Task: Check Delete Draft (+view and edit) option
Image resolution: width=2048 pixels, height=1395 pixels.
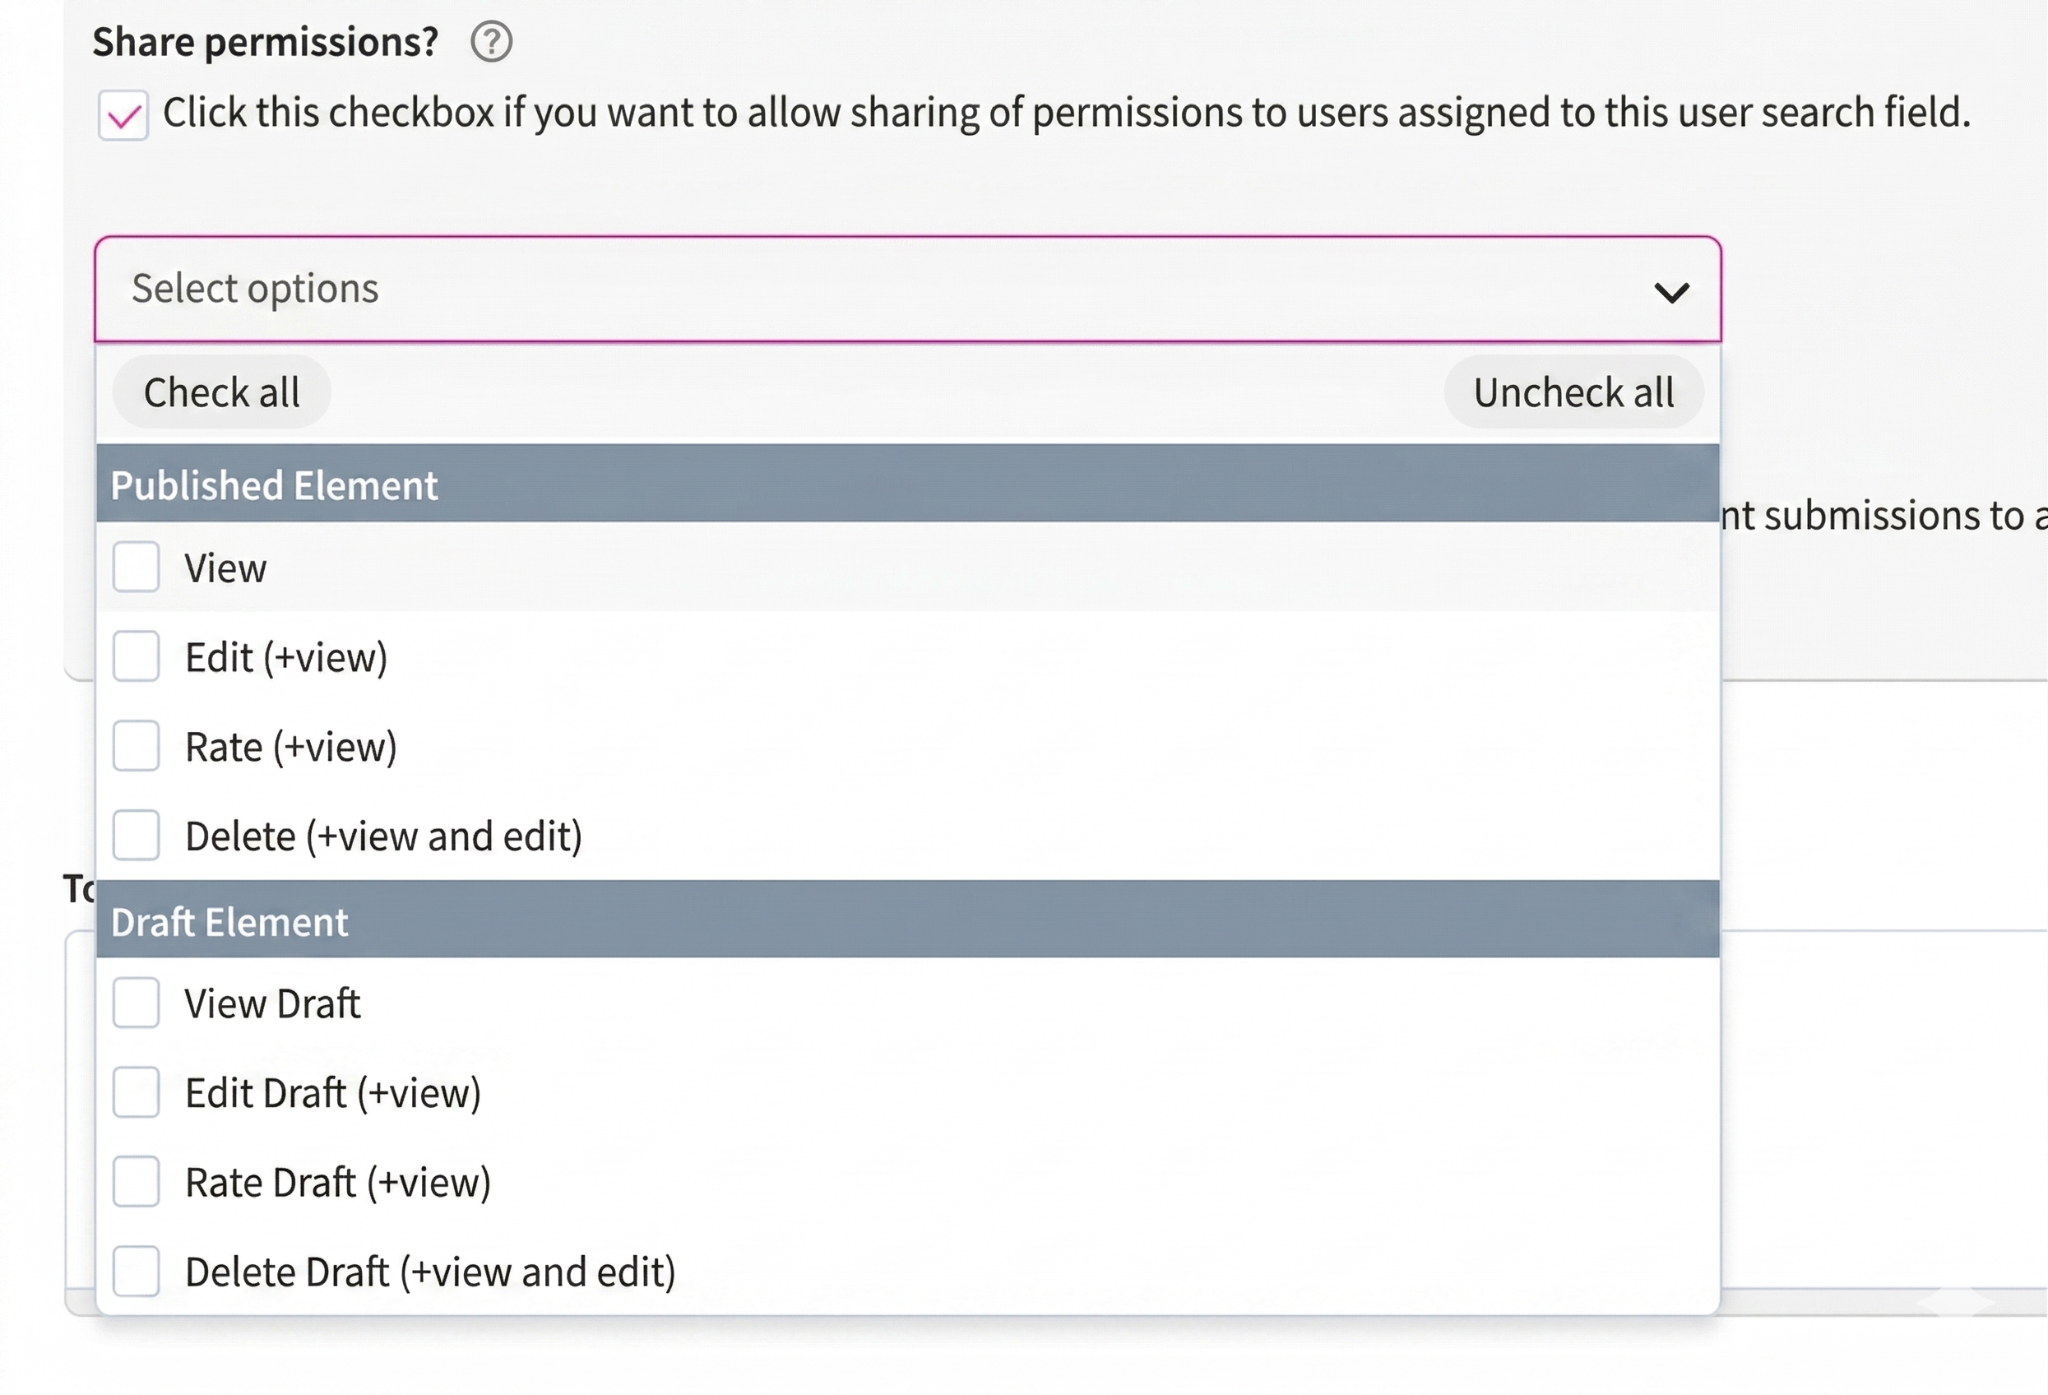Action: coord(136,1271)
